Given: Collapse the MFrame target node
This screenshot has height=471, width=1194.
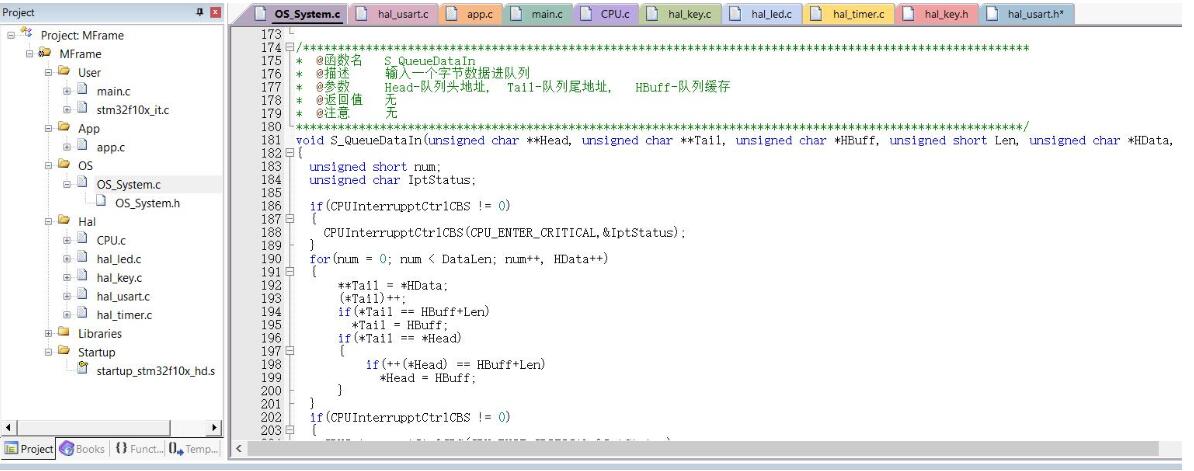Looking at the screenshot, I should tap(29, 53).
